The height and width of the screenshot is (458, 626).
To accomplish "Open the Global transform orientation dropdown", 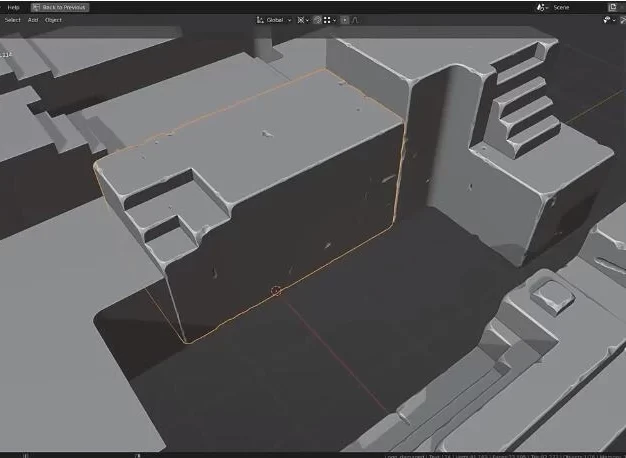I will click(x=274, y=20).
